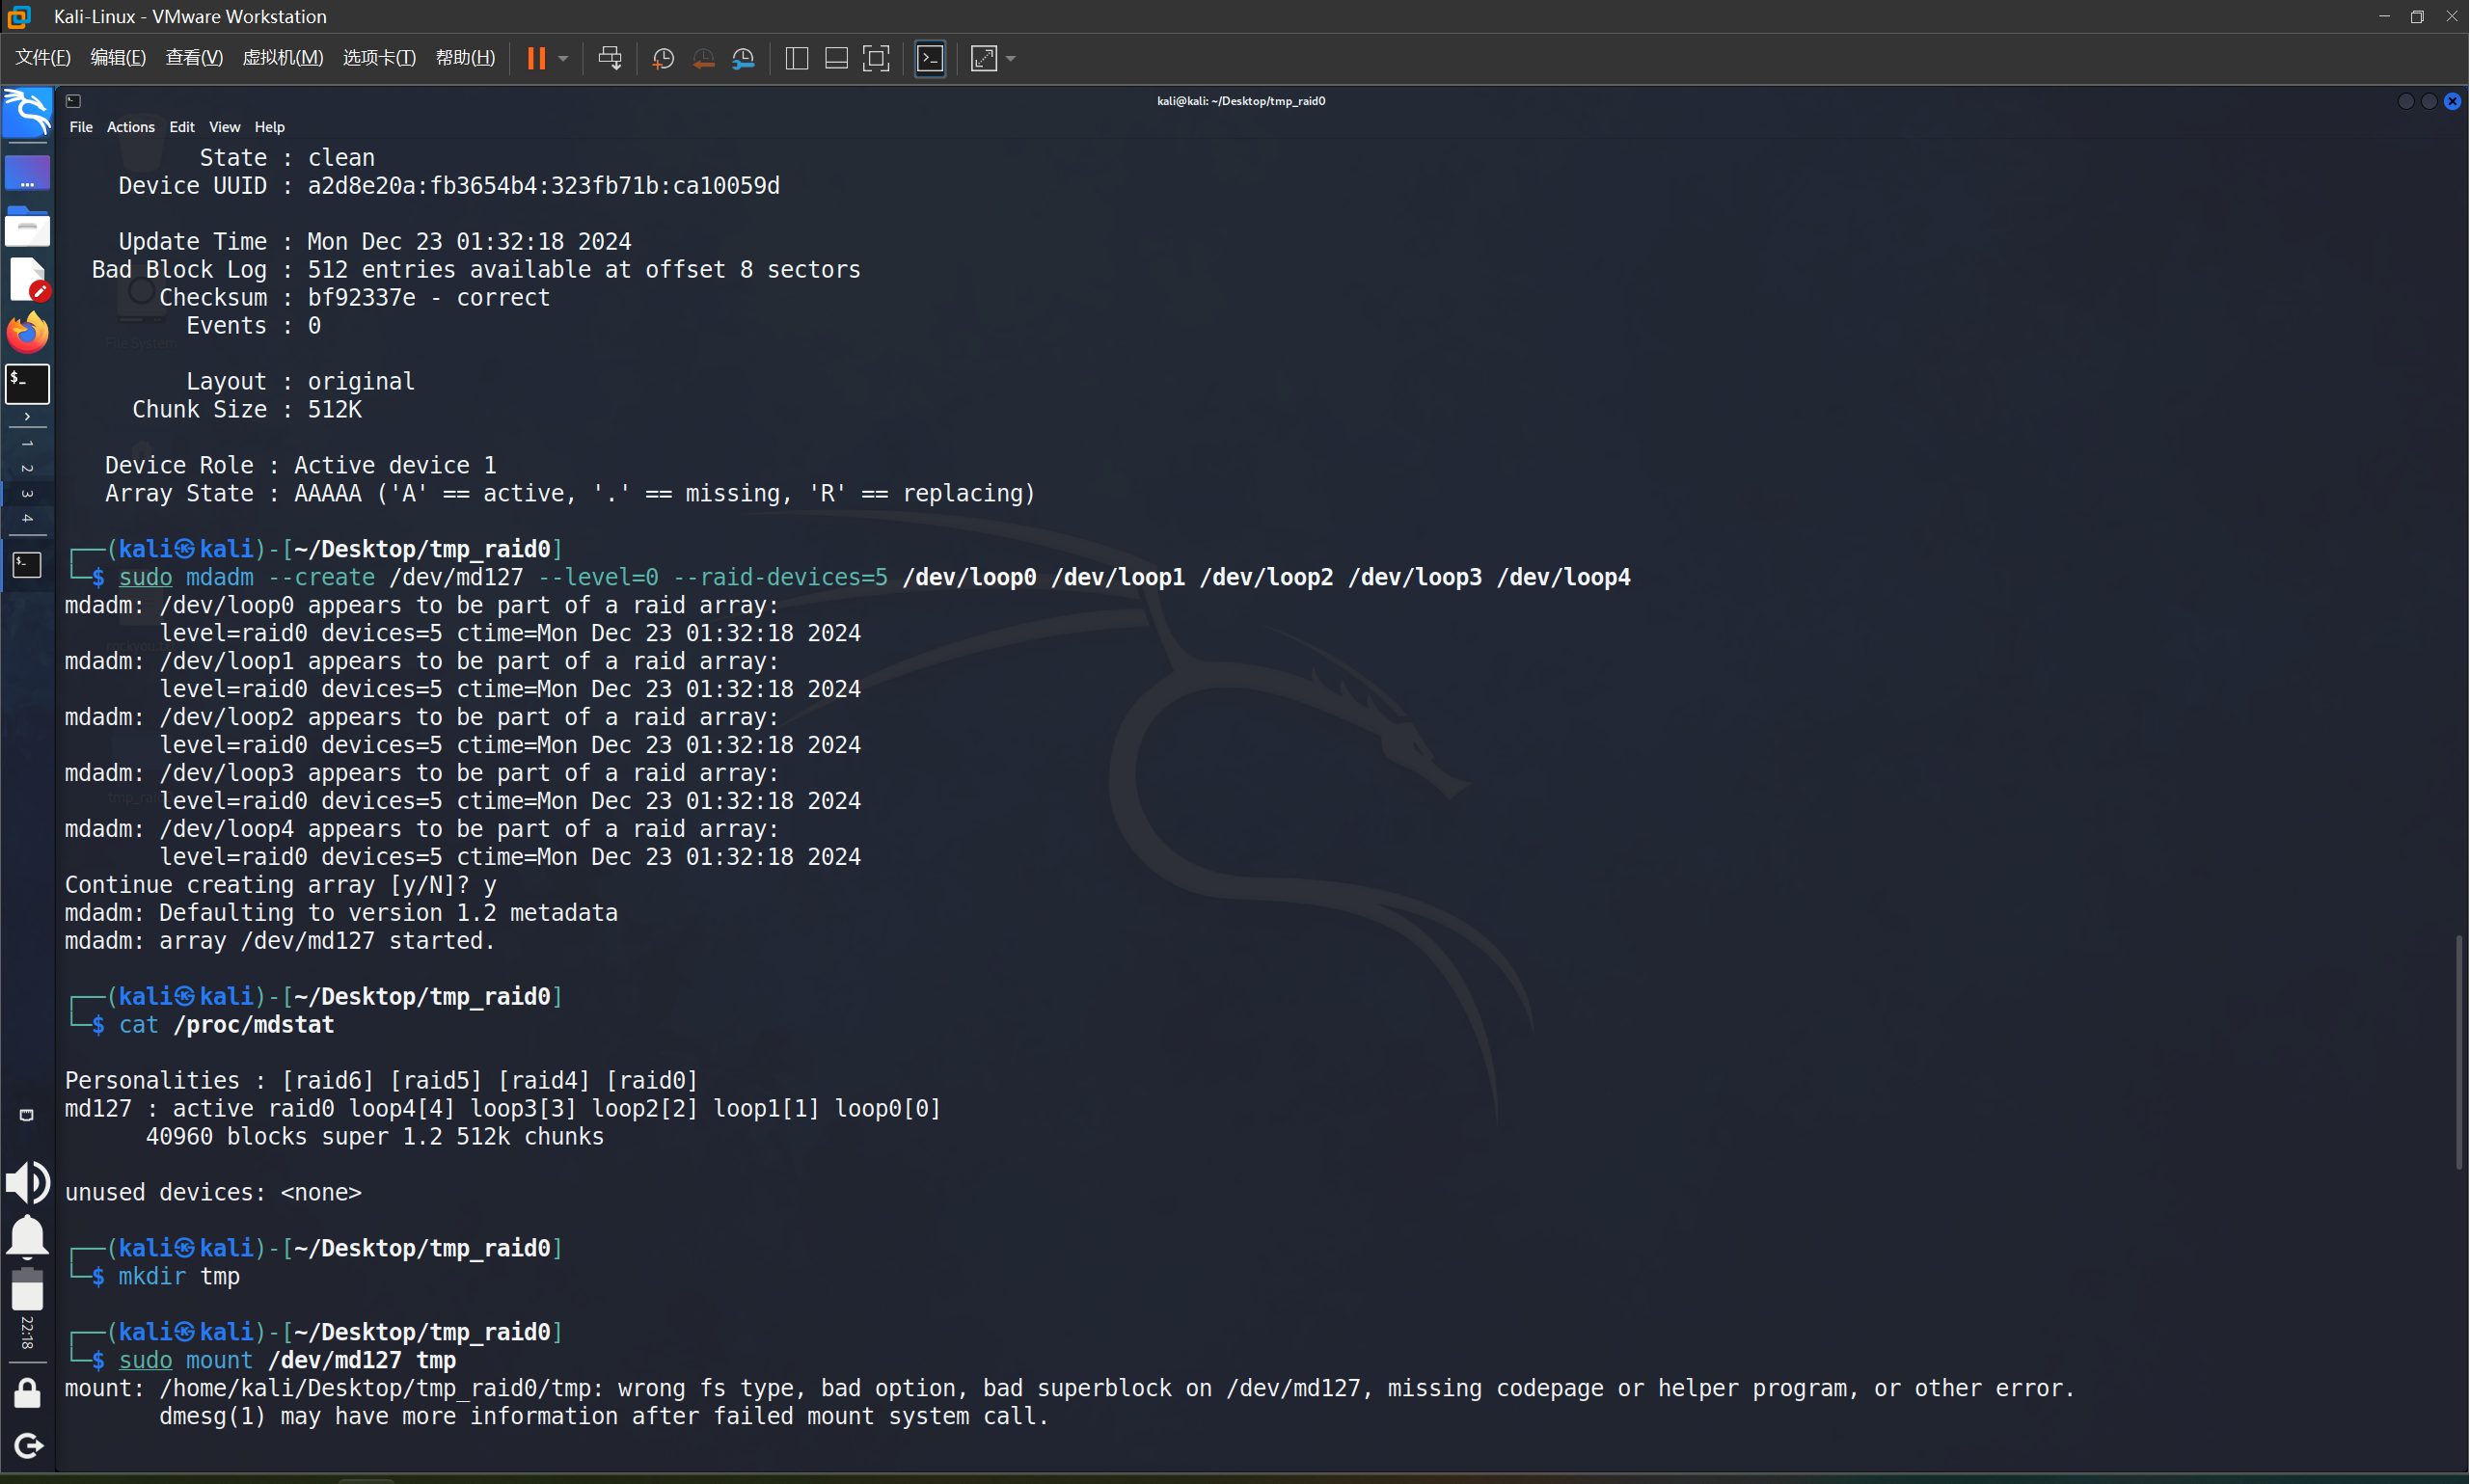Click the Device UUID value a2d8e20a:fb3654b4:323fb71b:ca10059d
Image resolution: width=2470 pixels, height=1484 pixels.
[543, 186]
